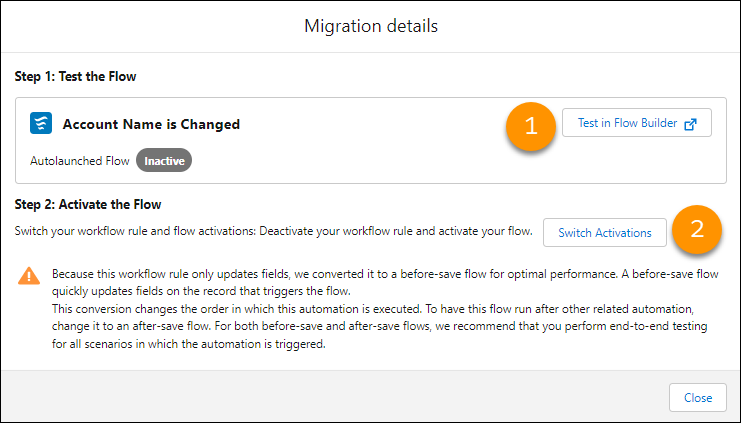Click the Step 2: Activate the Flow heading
741x423 pixels.
coord(88,205)
